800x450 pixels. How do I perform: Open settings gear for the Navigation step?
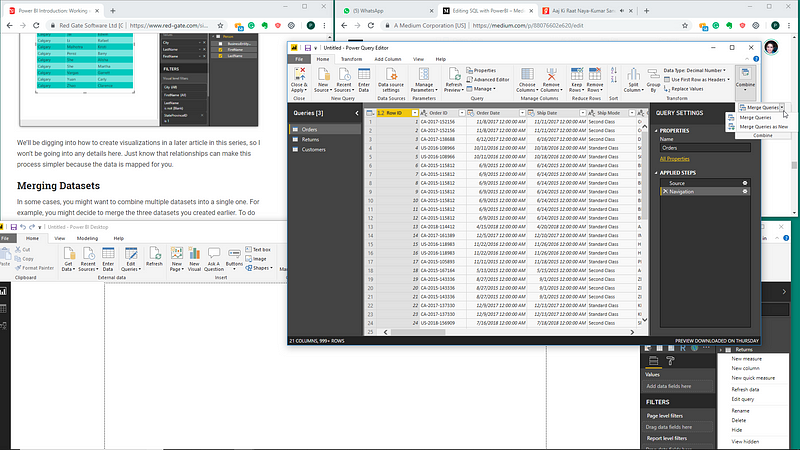coord(745,191)
